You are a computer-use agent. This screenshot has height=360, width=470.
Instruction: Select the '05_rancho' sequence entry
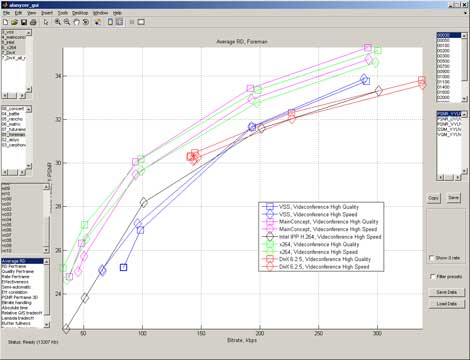click(x=14, y=119)
